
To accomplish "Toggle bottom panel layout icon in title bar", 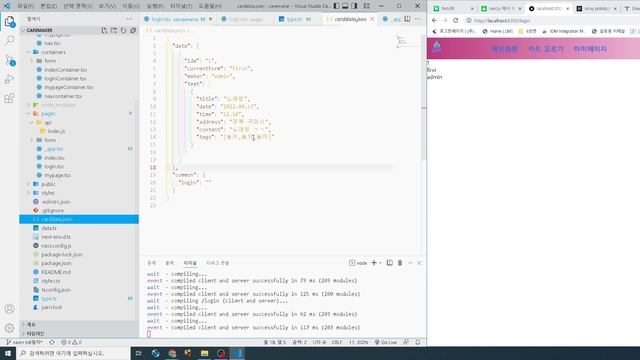I will coord(345,6).
